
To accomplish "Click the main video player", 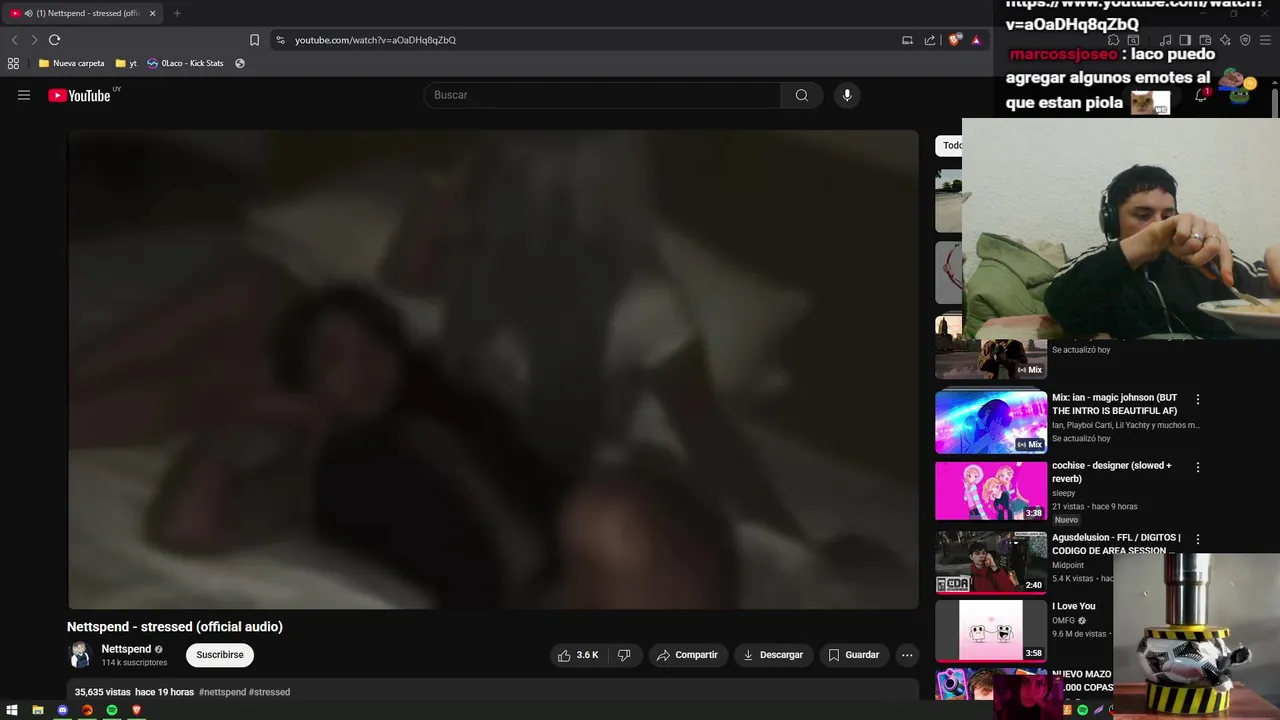I will pyautogui.click(x=493, y=369).
